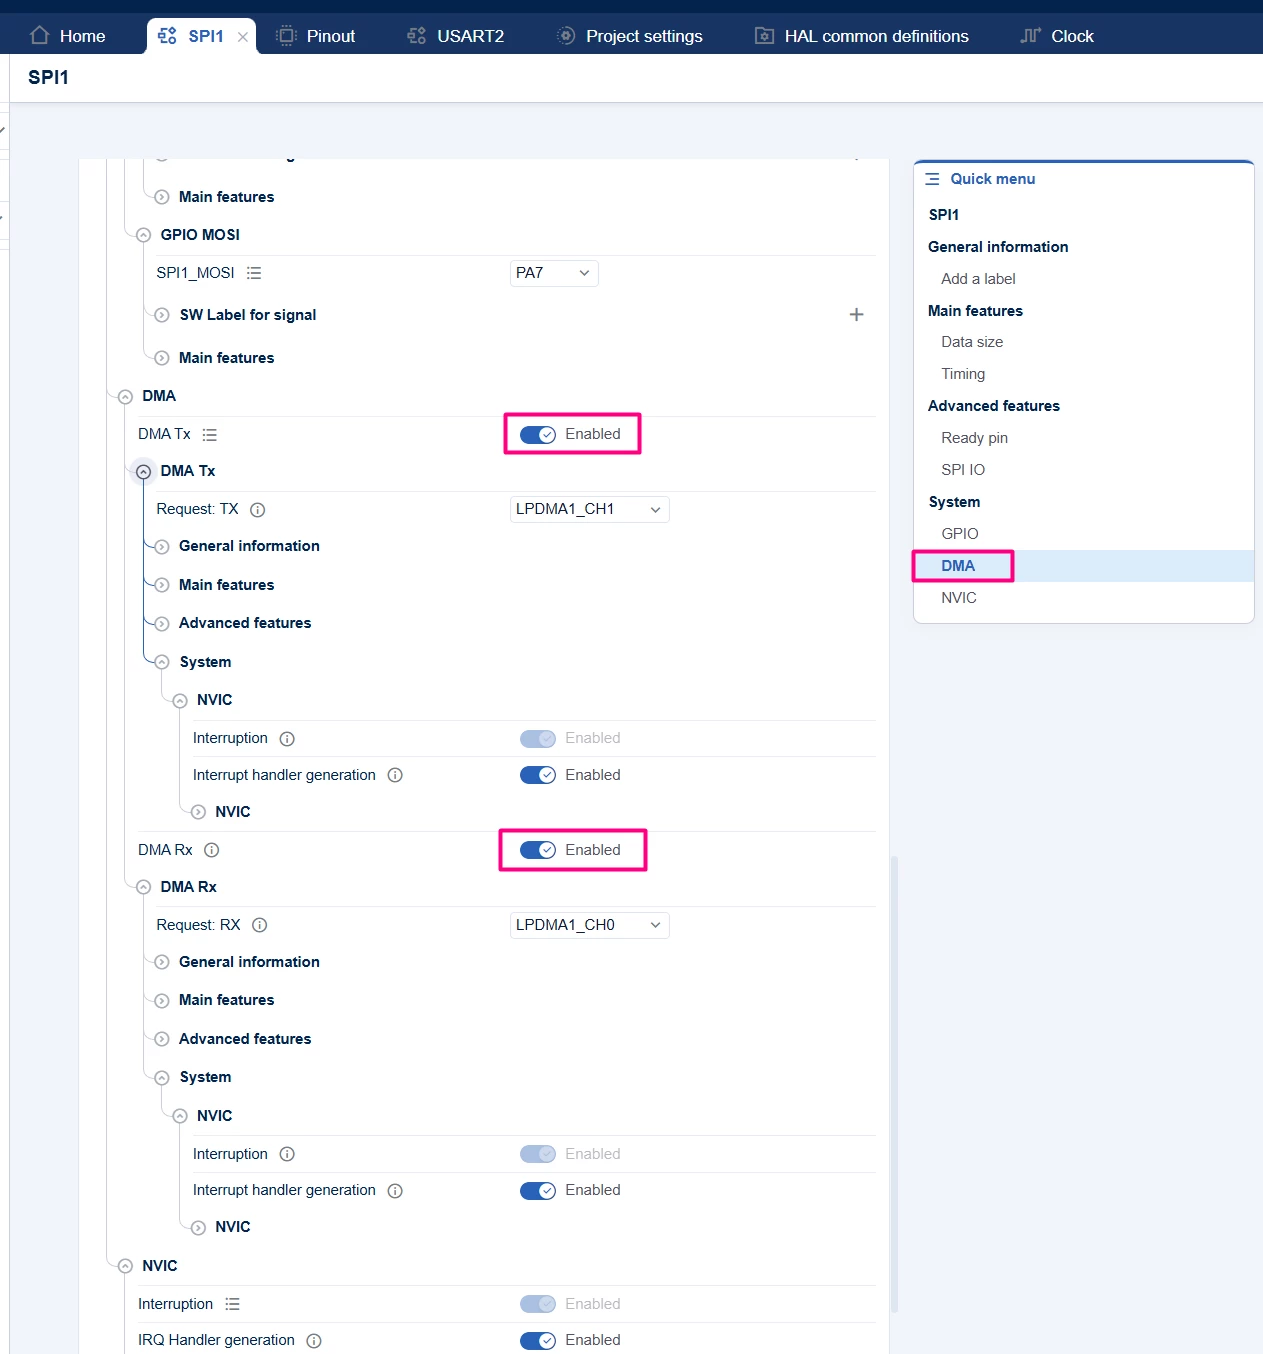Toggle DMA Tx Interrupt handler generation switch
This screenshot has width=1263, height=1354.
tap(538, 775)
